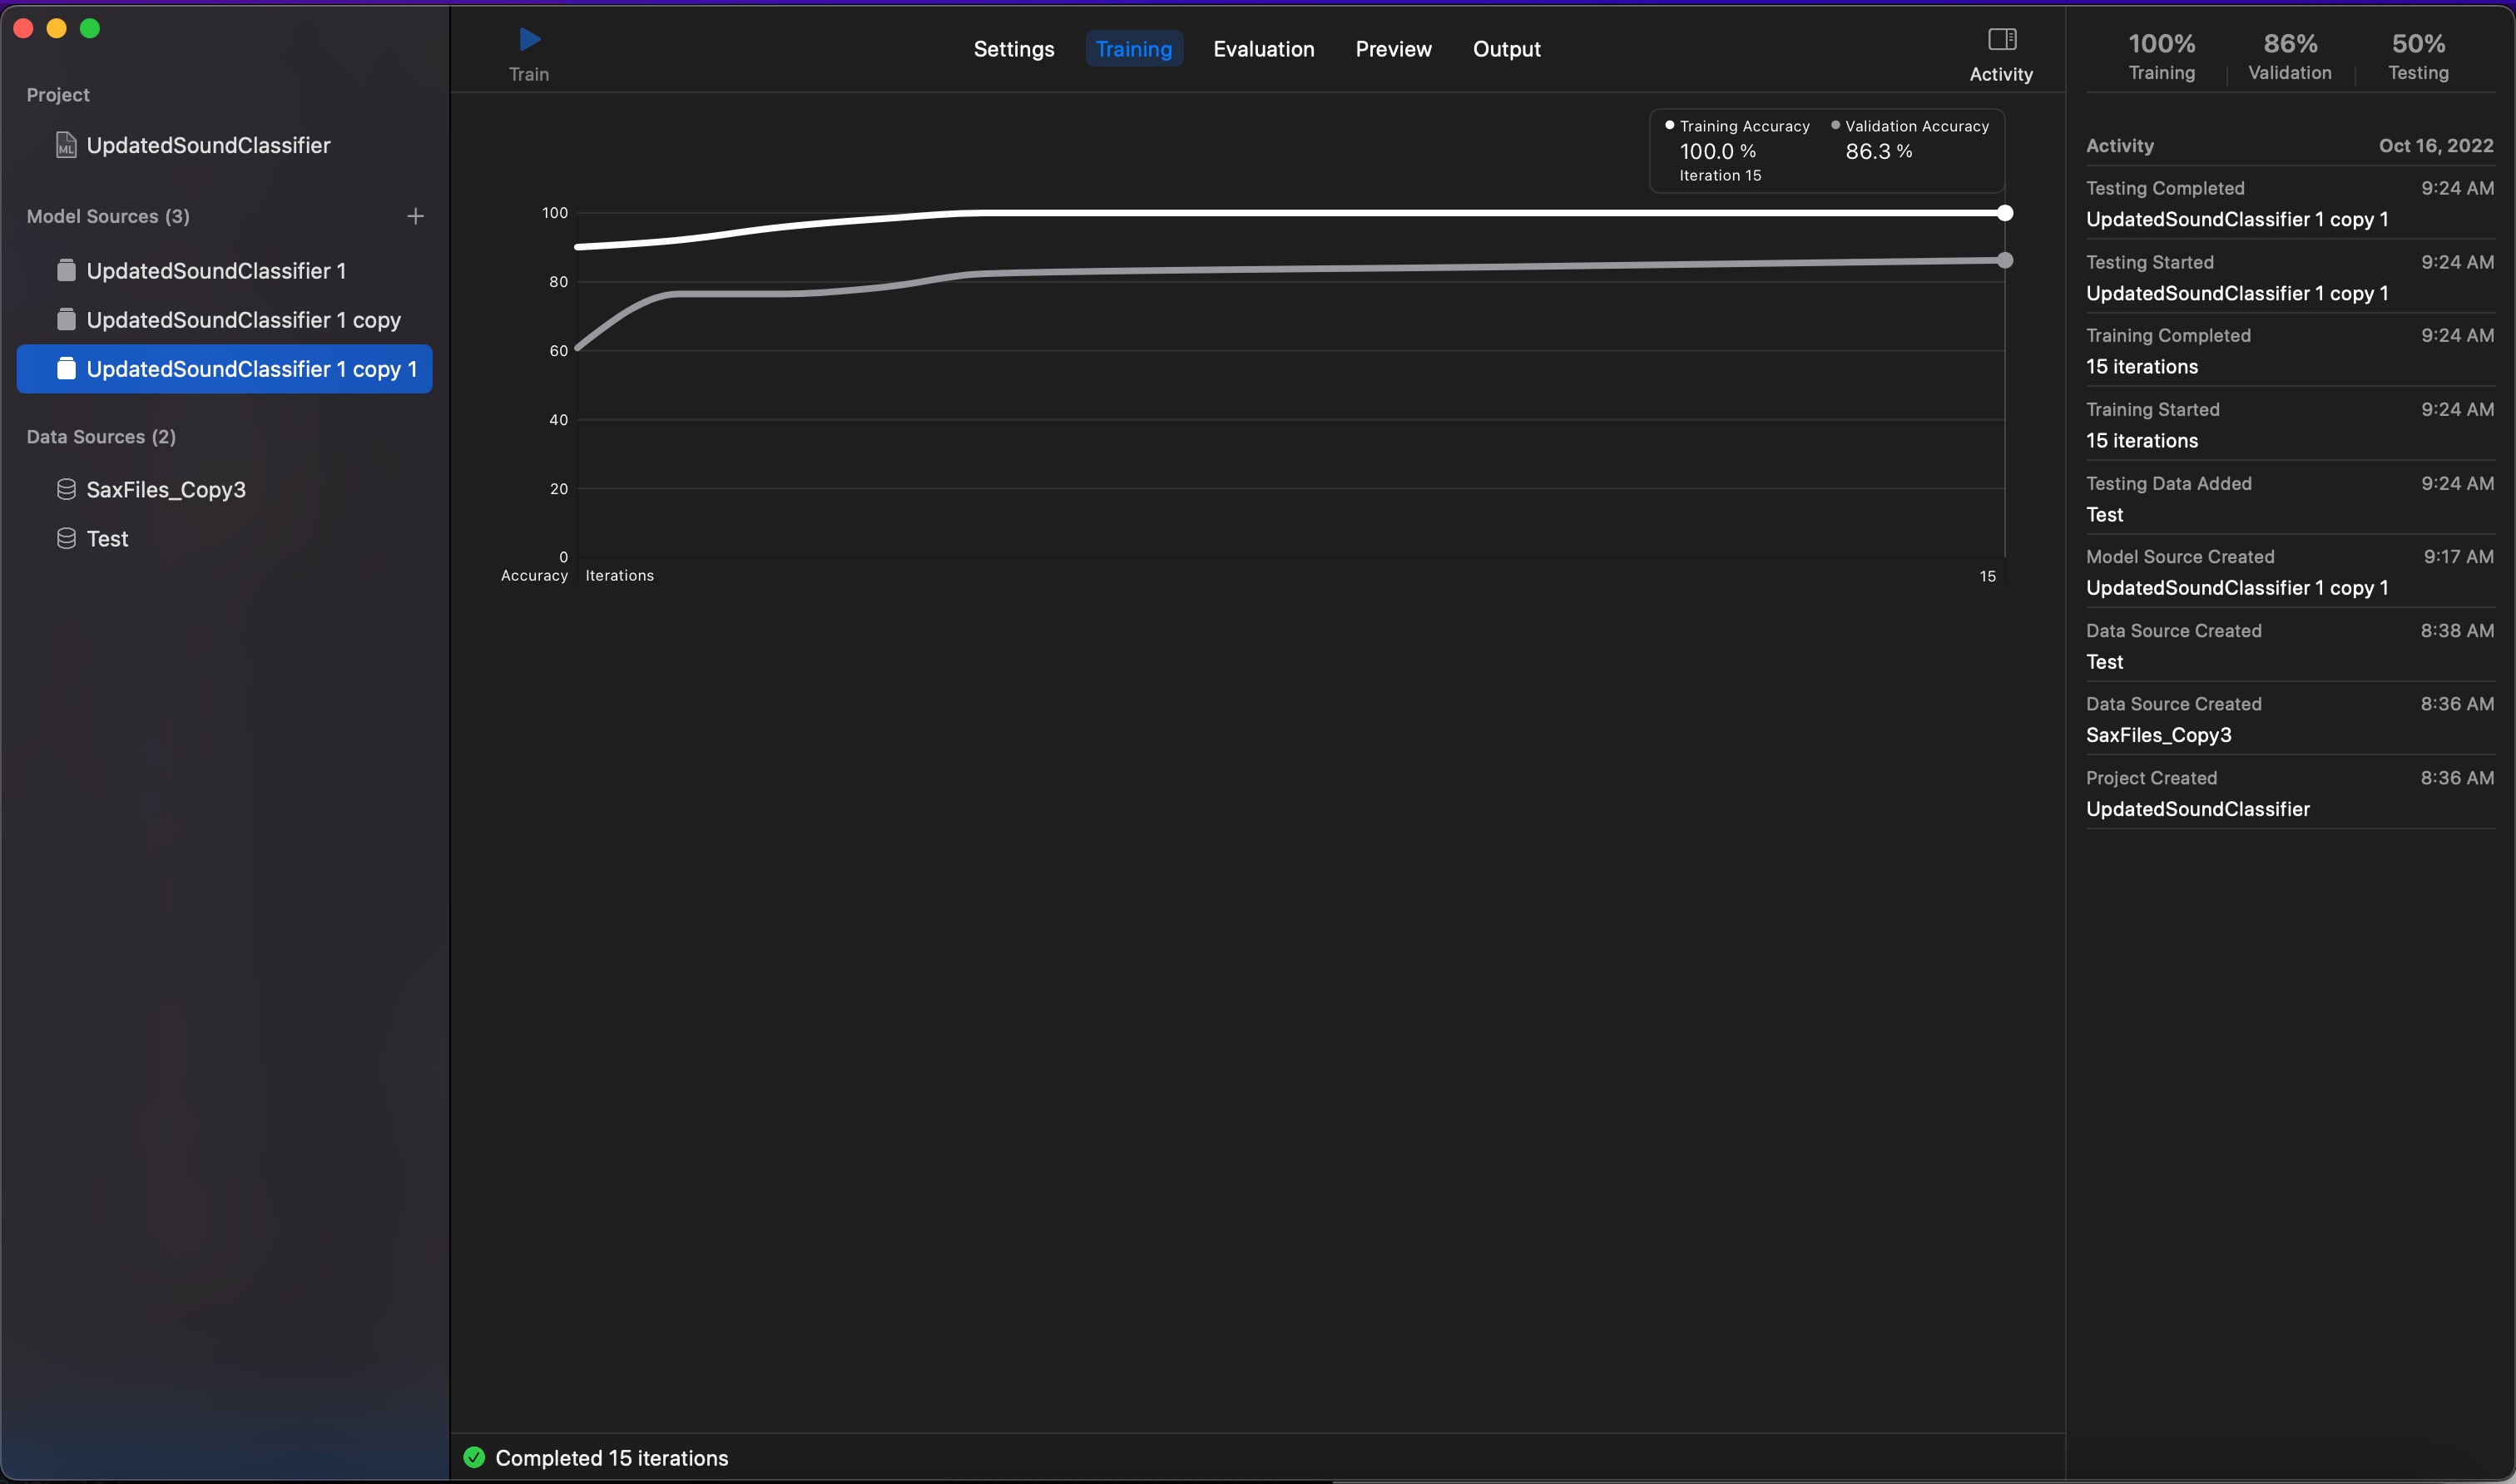Click the training accuracy endpoint marker
The width and height of the screenshot is (2516, 1484).
pyautogui.click(x=2004, y=213)
